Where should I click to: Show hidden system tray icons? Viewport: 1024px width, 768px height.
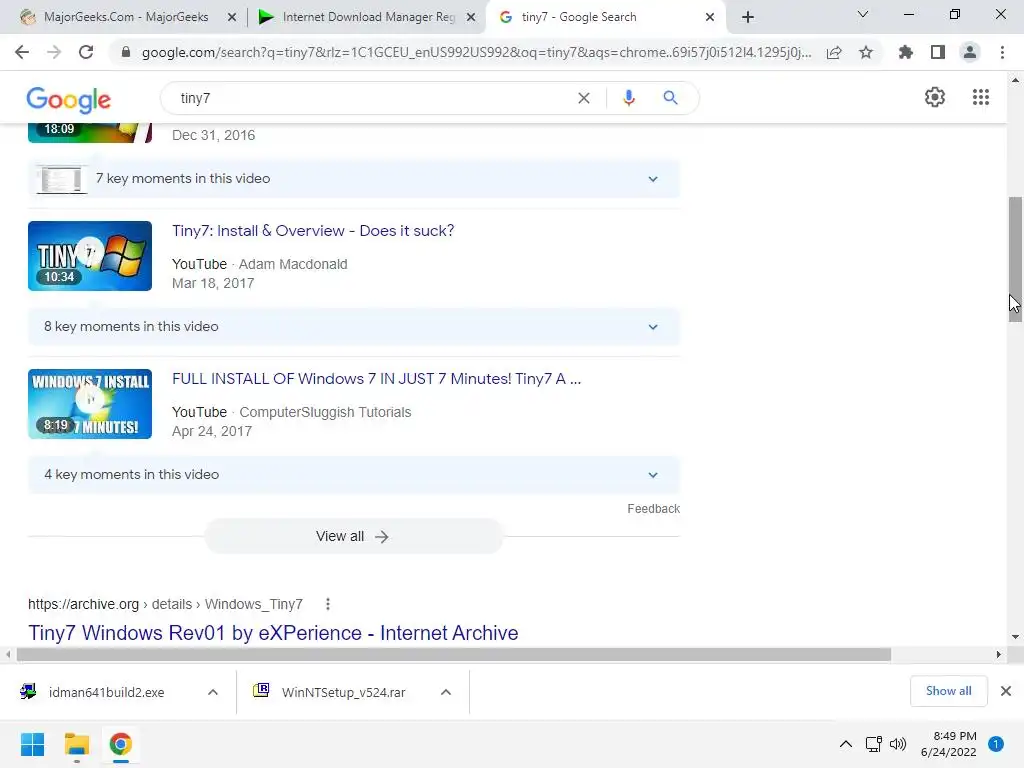click(846, 744)
